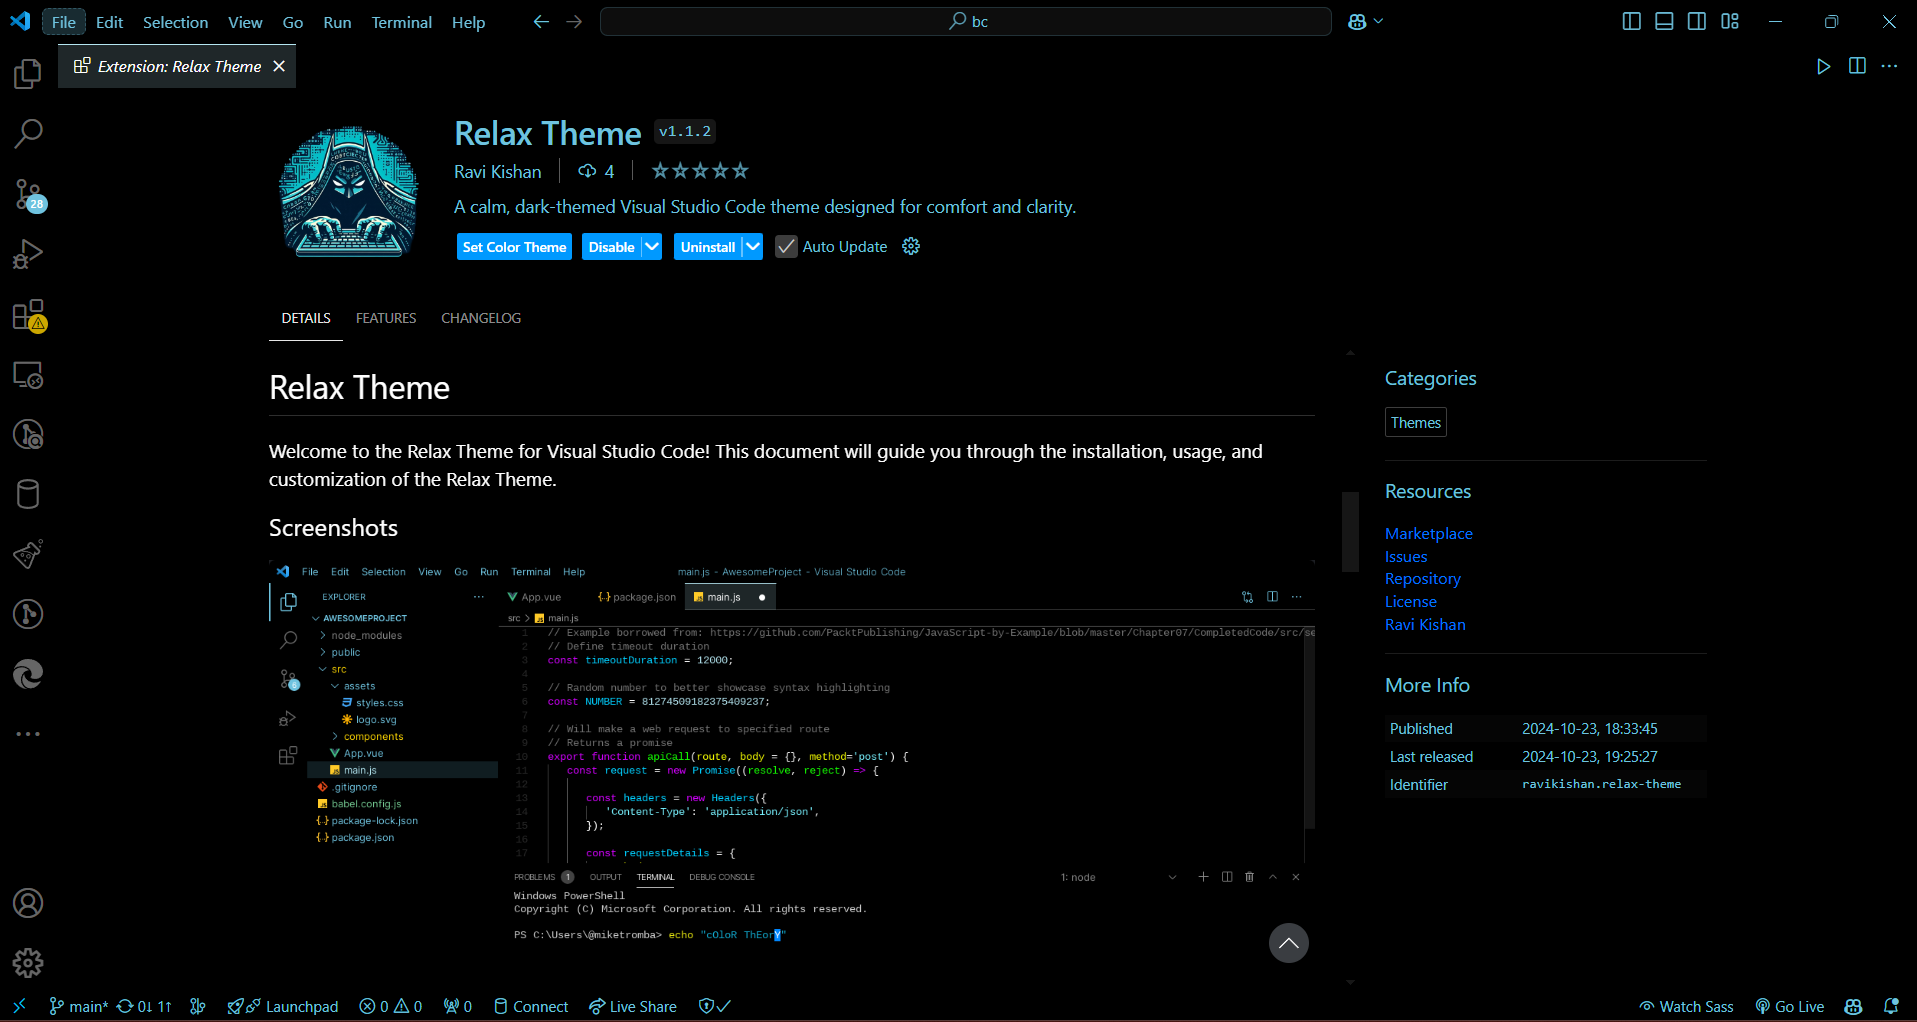Click Launchpad in status bar
This screenshot has width=1917, height=1022.
(283, 1006)
